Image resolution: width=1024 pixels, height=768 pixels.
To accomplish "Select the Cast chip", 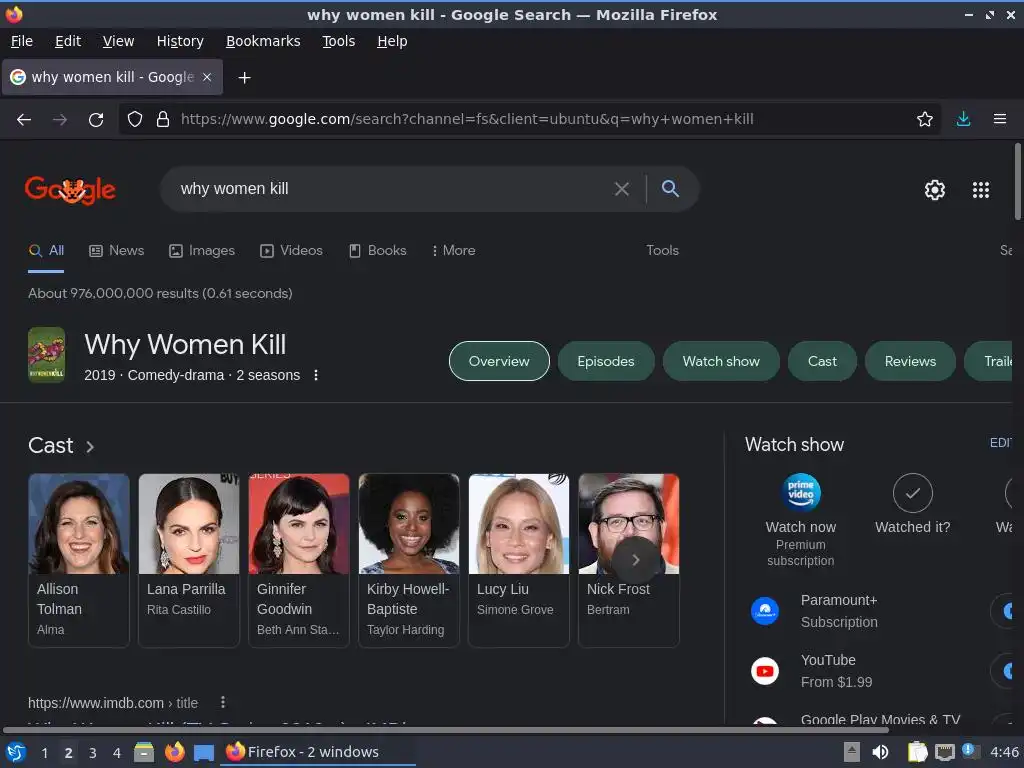I will pos(822,361).
